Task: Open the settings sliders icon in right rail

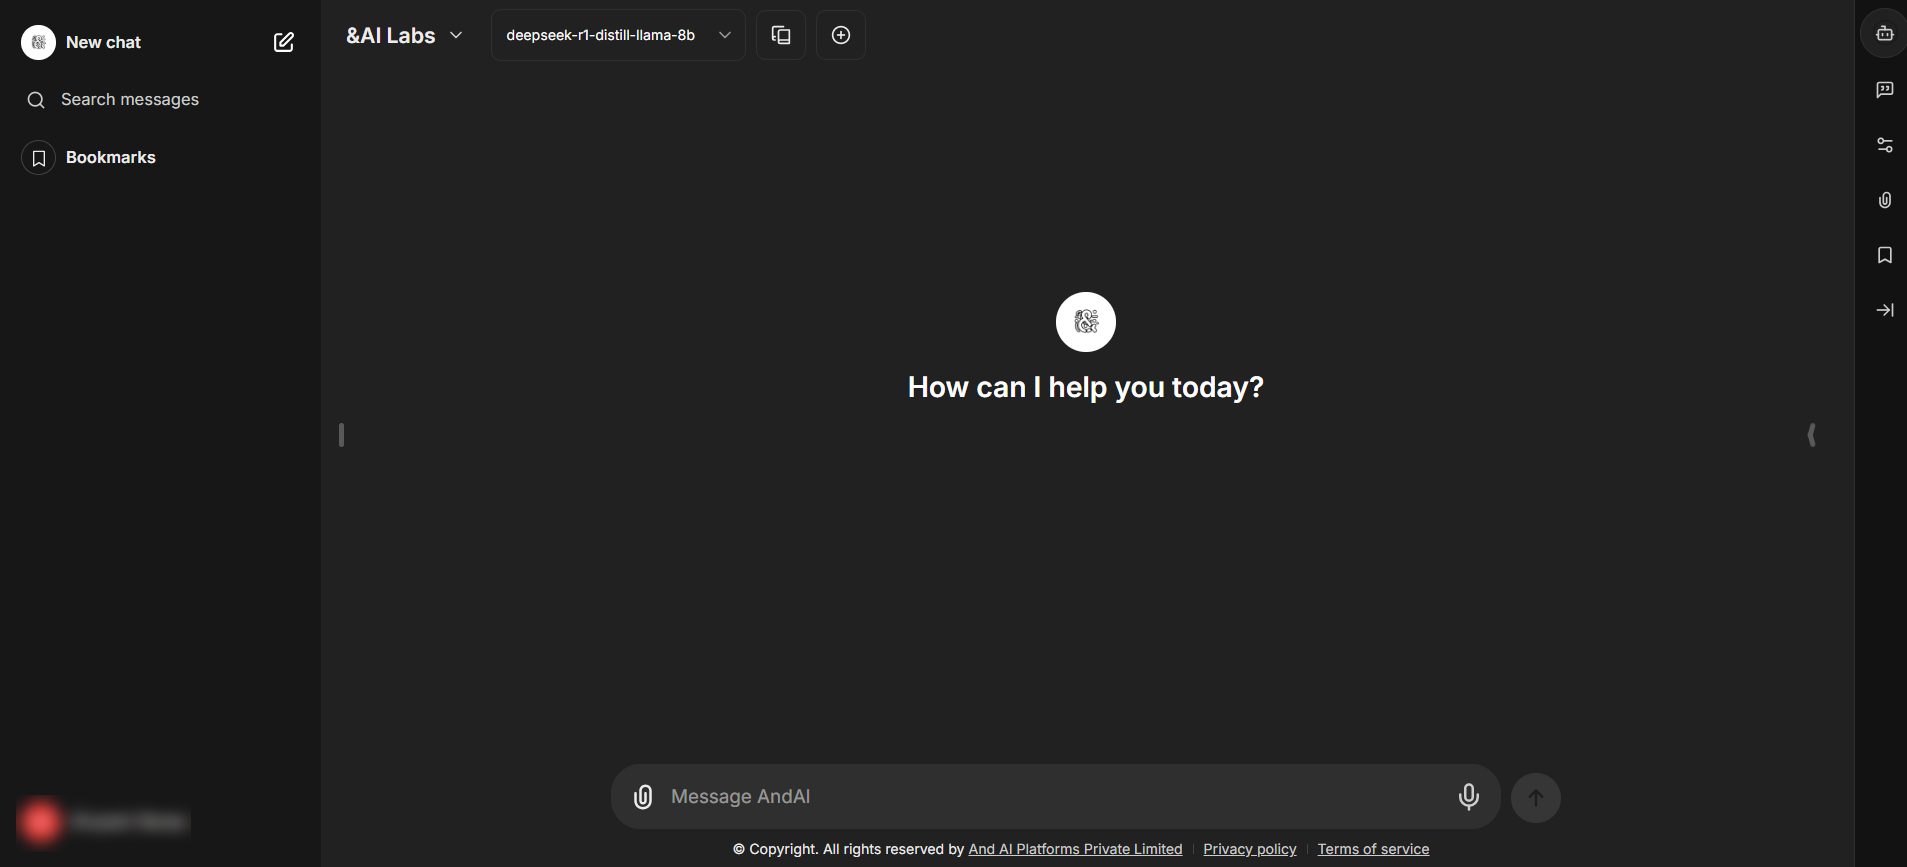Action: pyautogui.click(x=1884, y=145)
